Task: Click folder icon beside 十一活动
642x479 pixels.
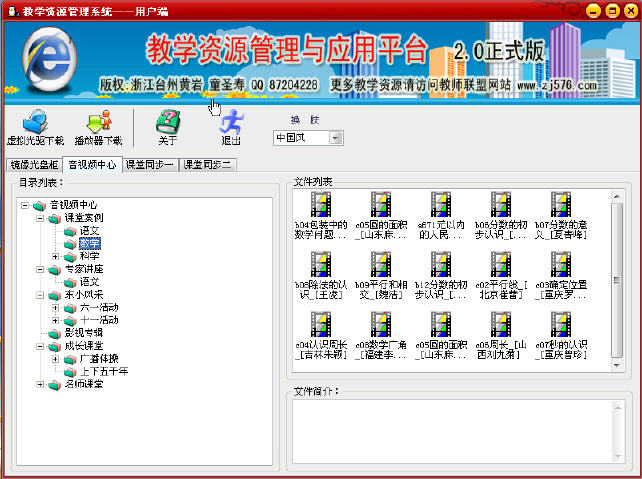Action: (x=70, y=321)
